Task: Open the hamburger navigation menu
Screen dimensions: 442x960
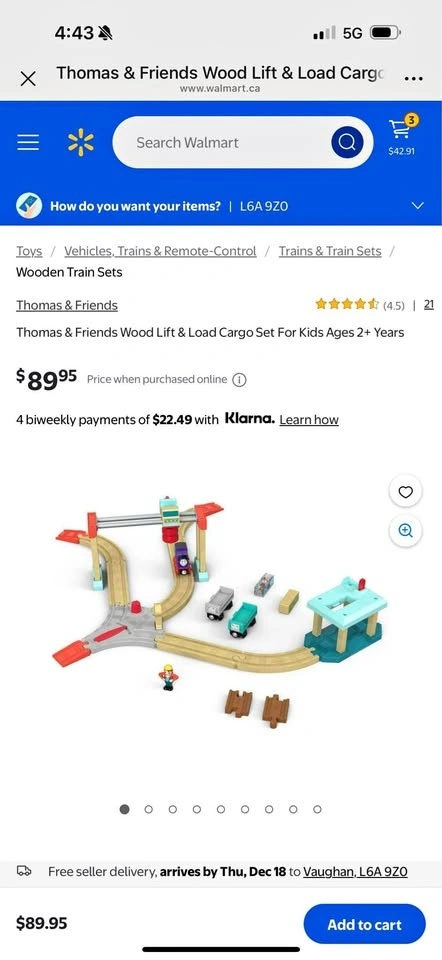Action: (x=28, y=143)
